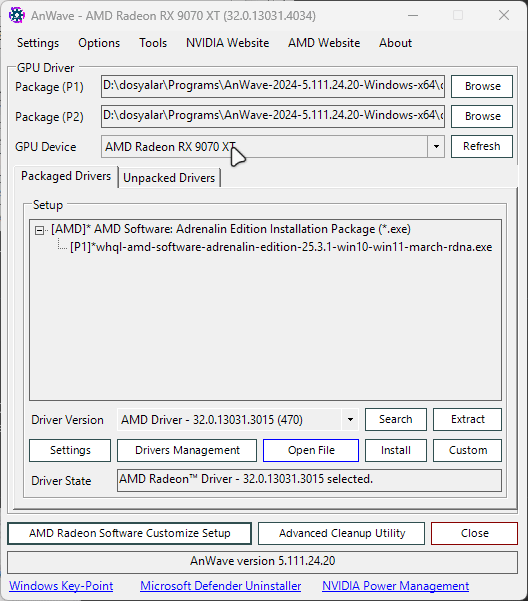Browse for Package (P2)

coord(482,116)
